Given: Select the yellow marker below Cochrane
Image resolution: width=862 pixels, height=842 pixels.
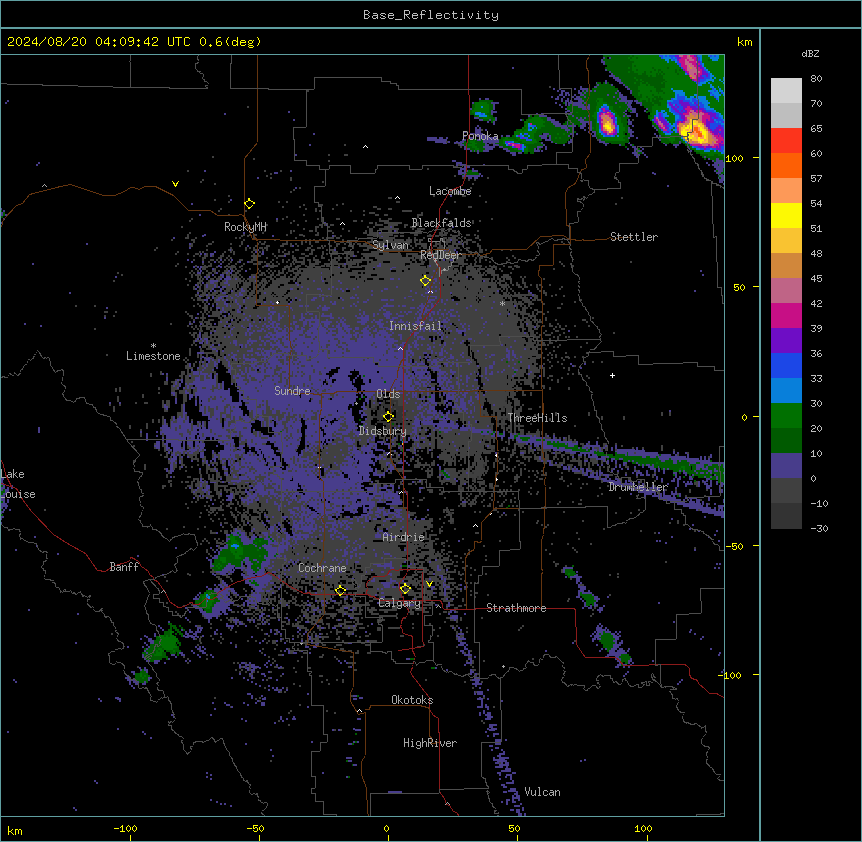Looking at the screenshot, I should pyautogui.click(x=340, y=591).
